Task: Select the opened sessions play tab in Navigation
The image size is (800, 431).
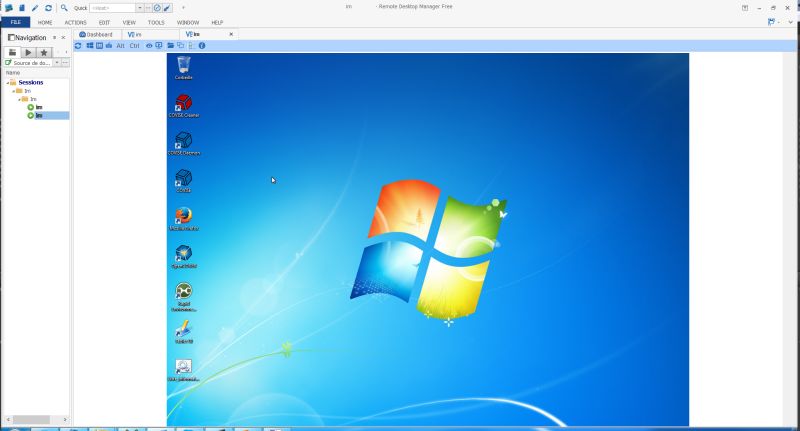Action: (x=28, y=52)
